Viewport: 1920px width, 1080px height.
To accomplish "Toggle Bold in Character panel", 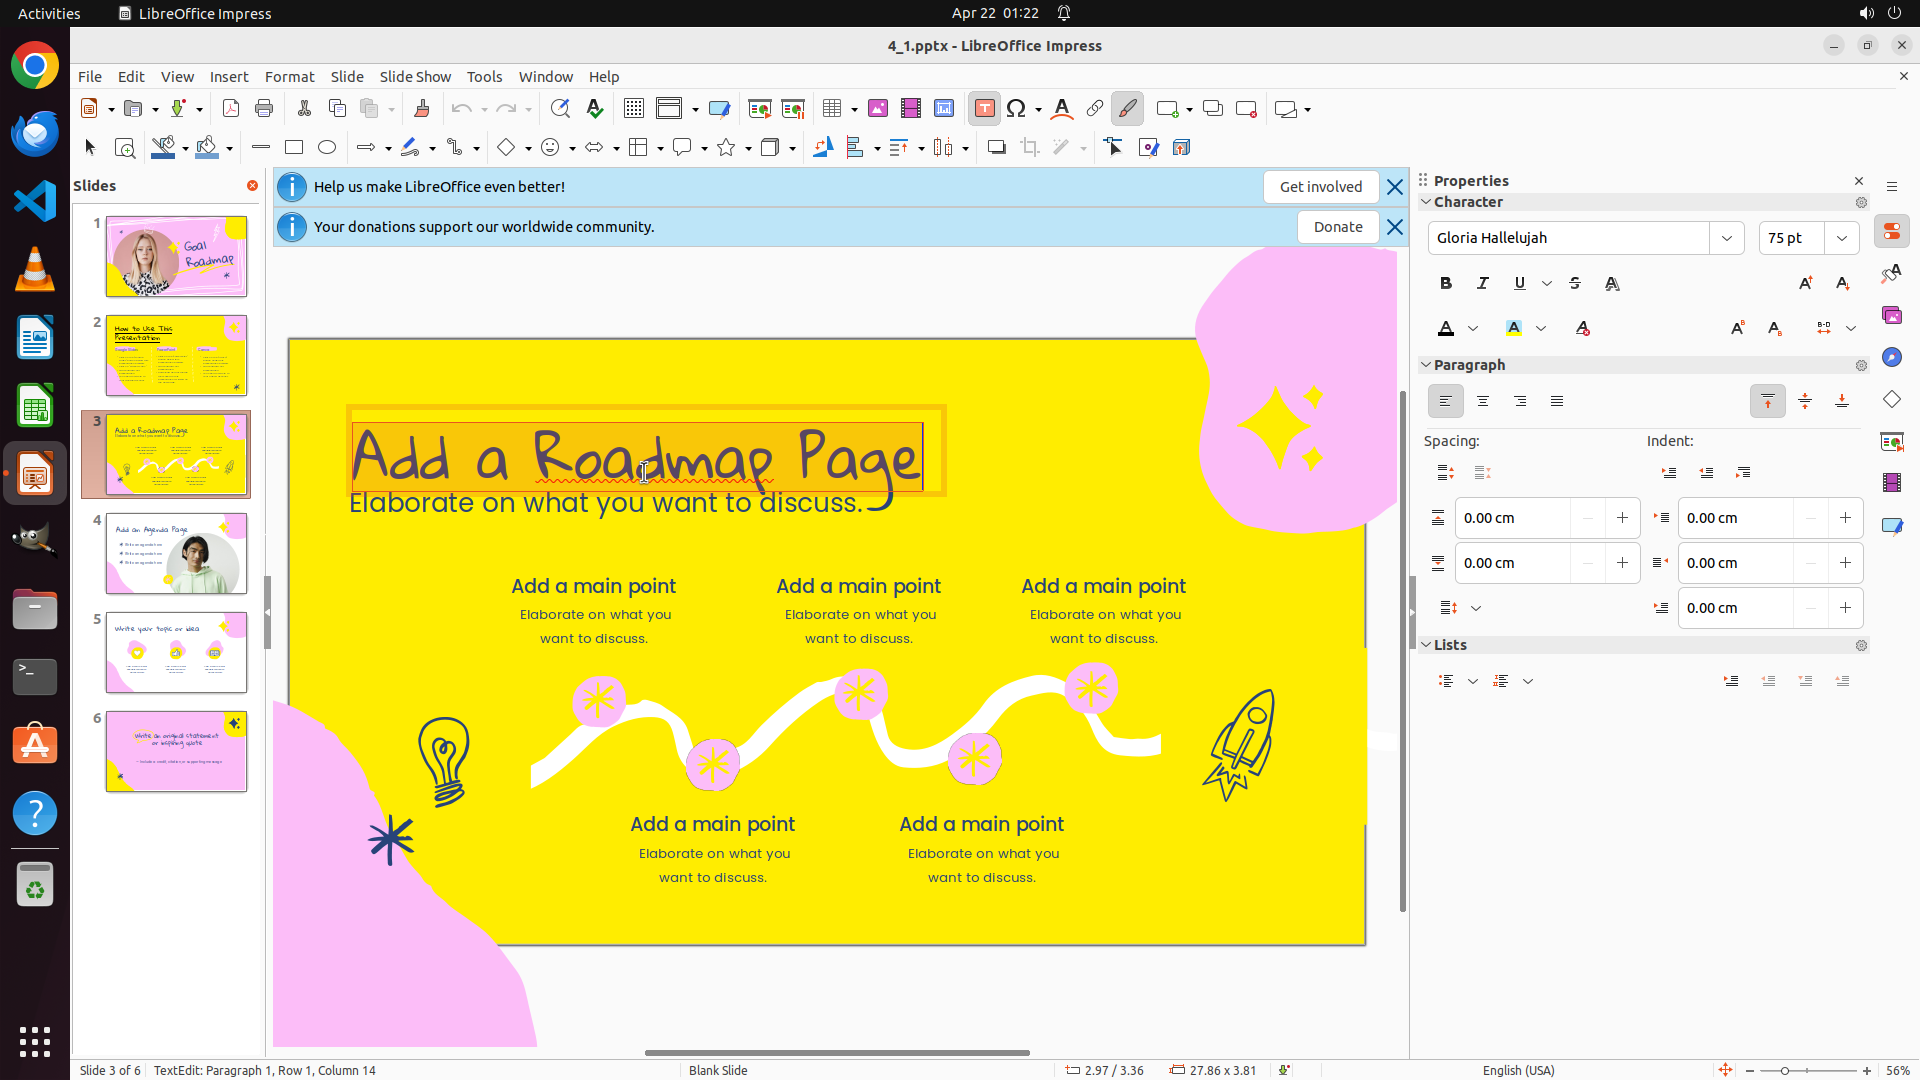I will pos(1445,284).
